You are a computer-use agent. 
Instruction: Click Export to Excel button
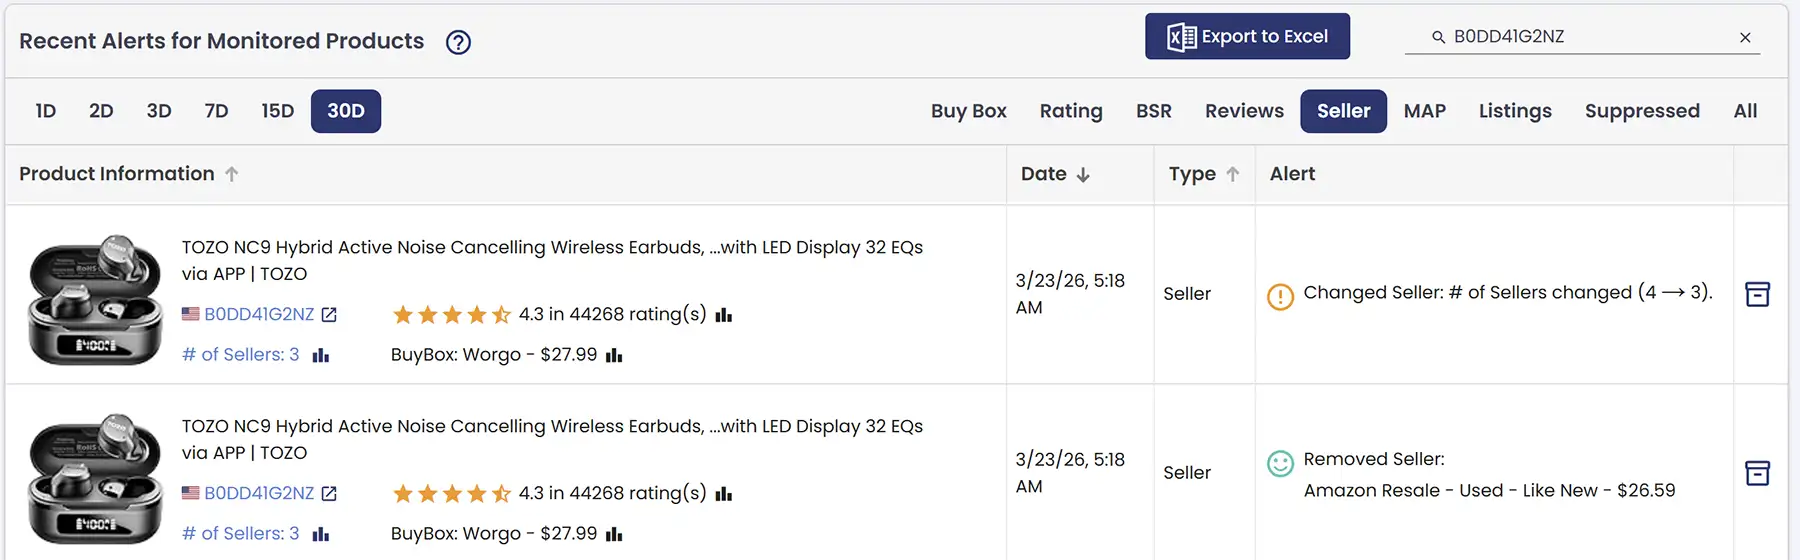pyautogui.click(x=1247, y=37)
